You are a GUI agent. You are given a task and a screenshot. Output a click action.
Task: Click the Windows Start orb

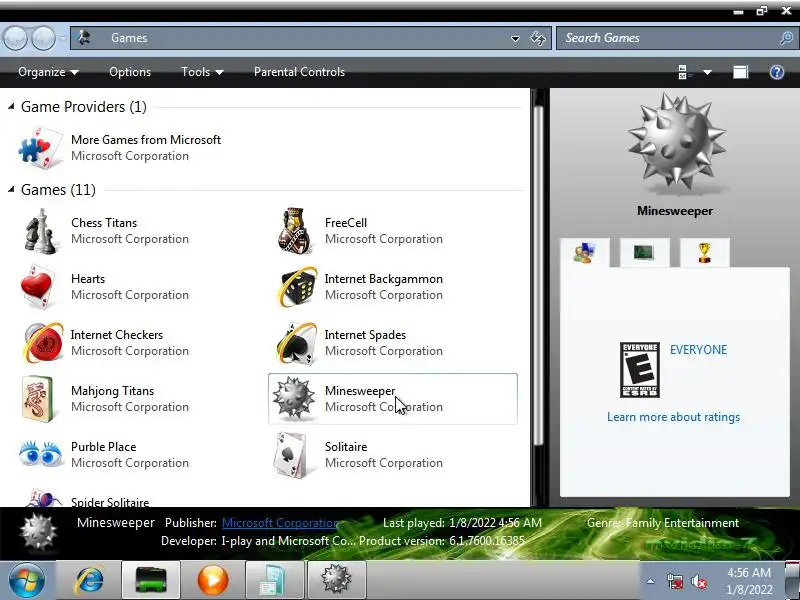tap(27, 580)
